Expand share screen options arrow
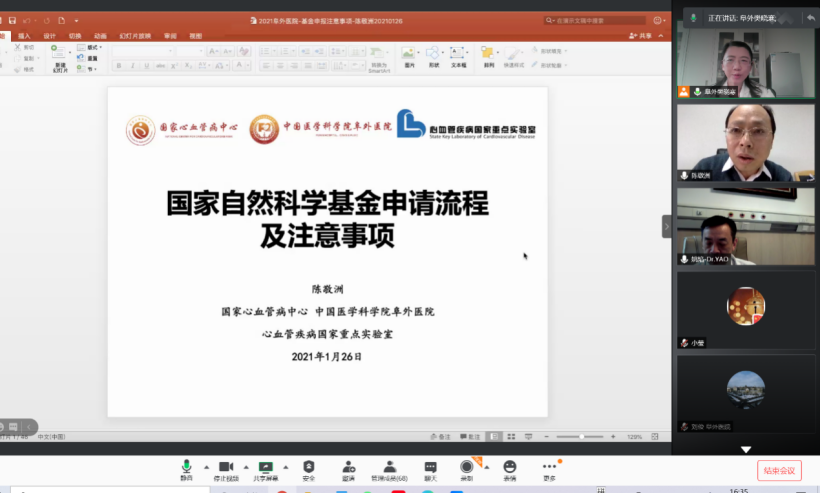Viewport: 820px width, 493px height. tap(286, 466)
